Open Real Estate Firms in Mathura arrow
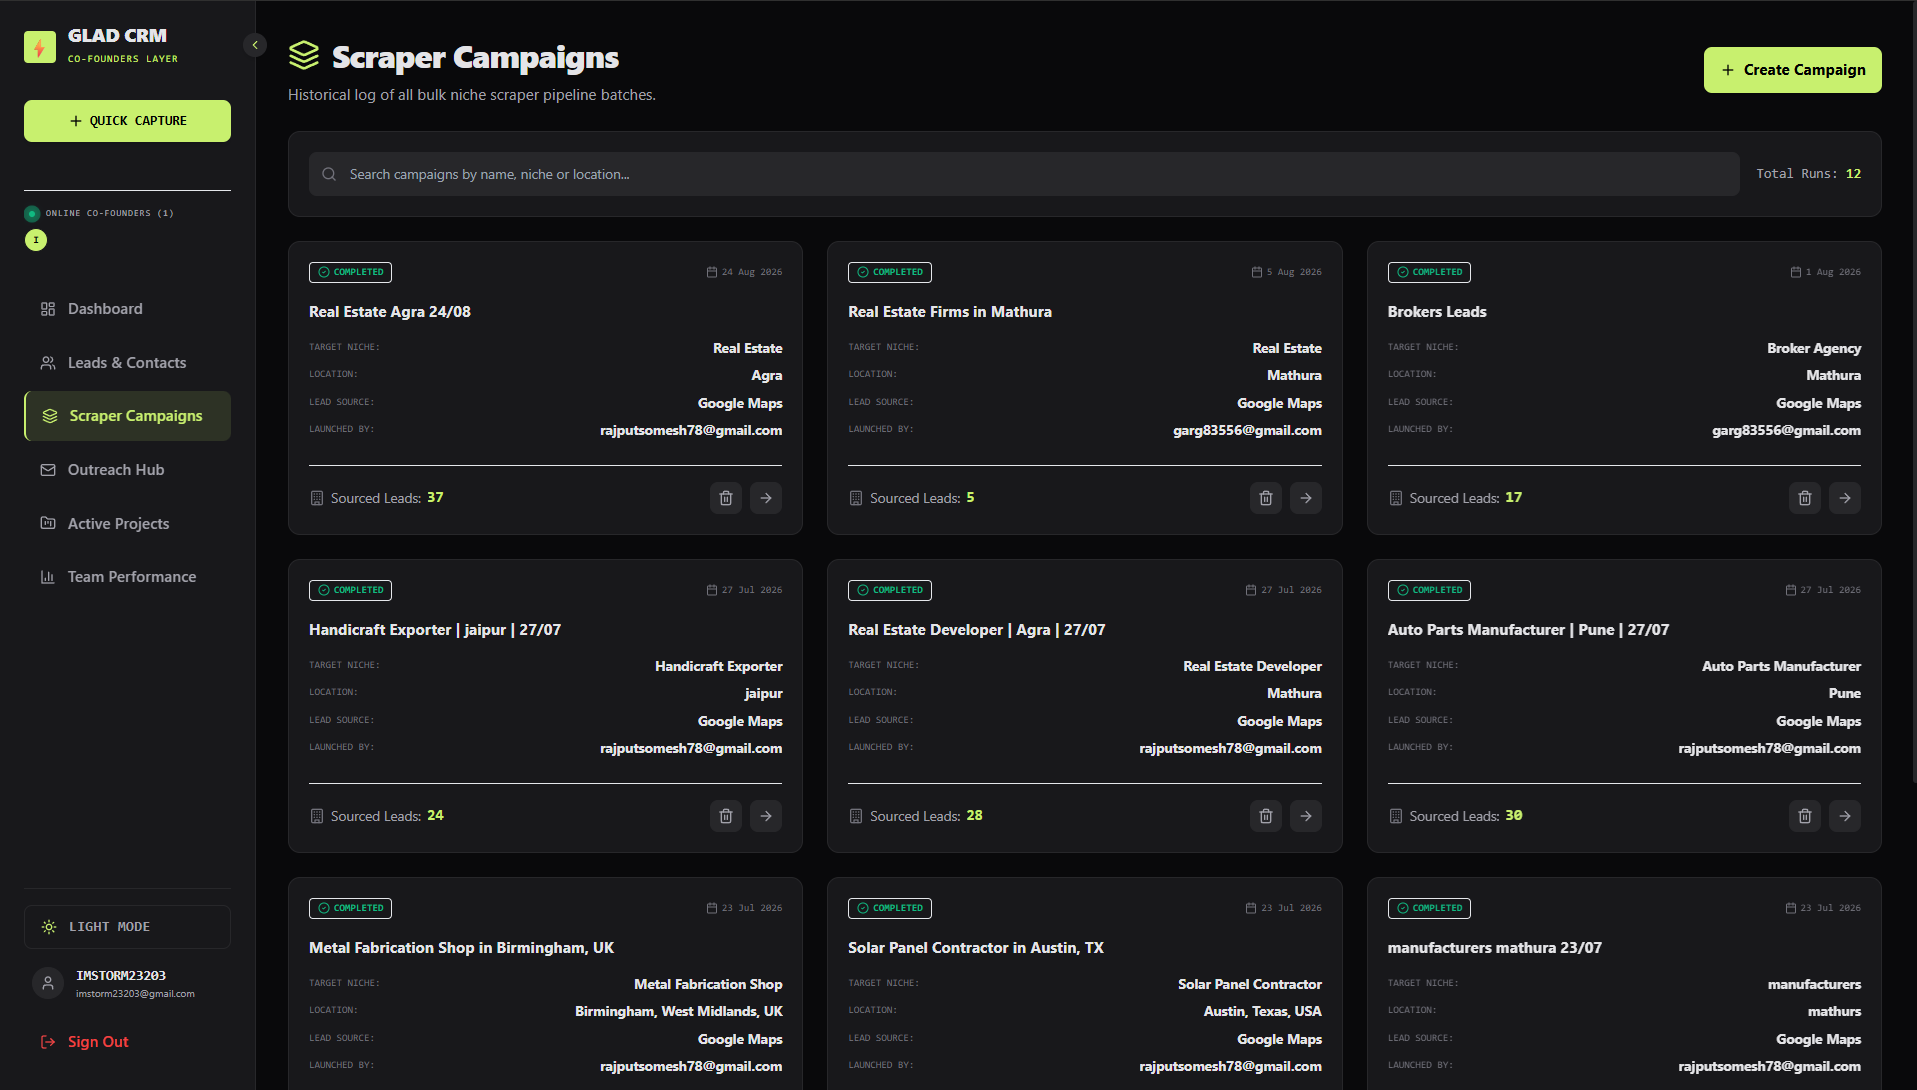The image size is (1917, 1090). (1306, 498)
